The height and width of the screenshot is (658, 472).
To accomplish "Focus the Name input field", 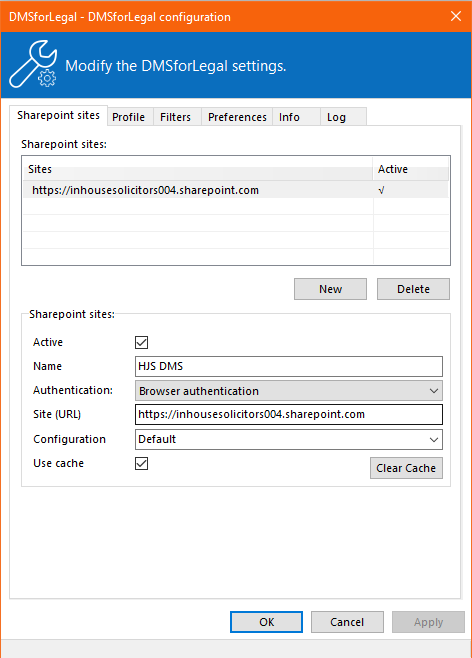I will coord(289,366).
